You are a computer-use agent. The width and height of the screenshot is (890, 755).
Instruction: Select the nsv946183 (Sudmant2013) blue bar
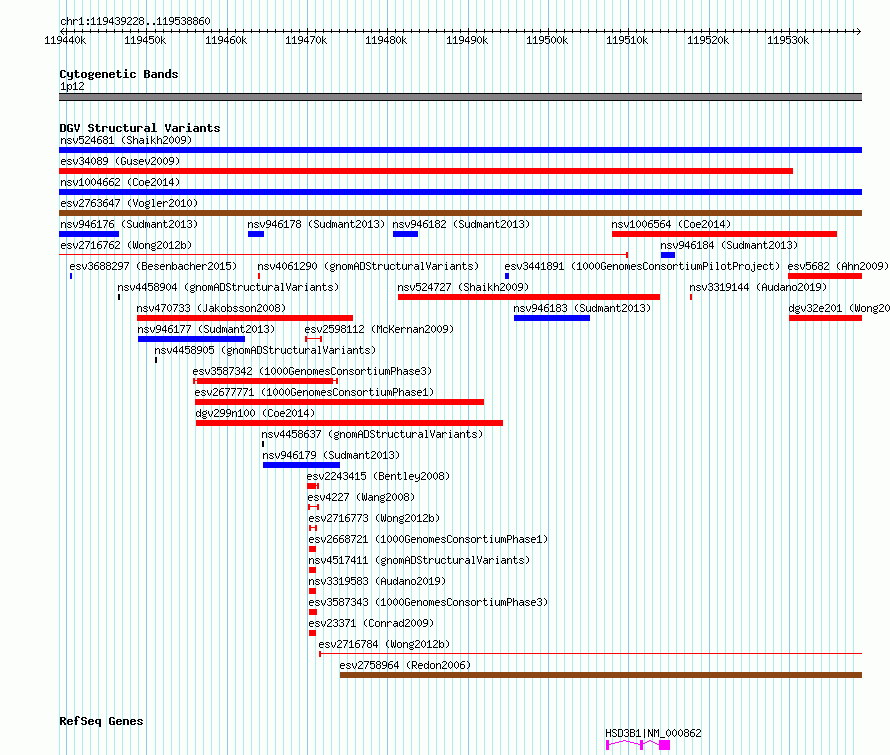(x=552, y=318)
